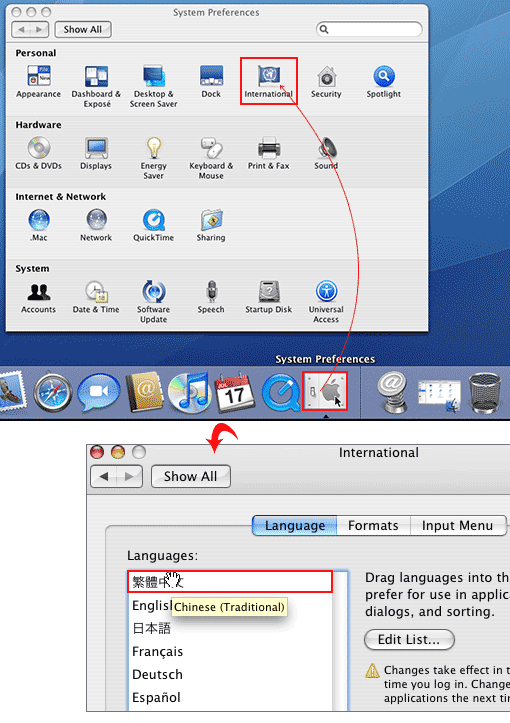The height and width of the screenshot is (723, 510).
Task: Launch Safari from the Dock
Action: pos(53,392)
